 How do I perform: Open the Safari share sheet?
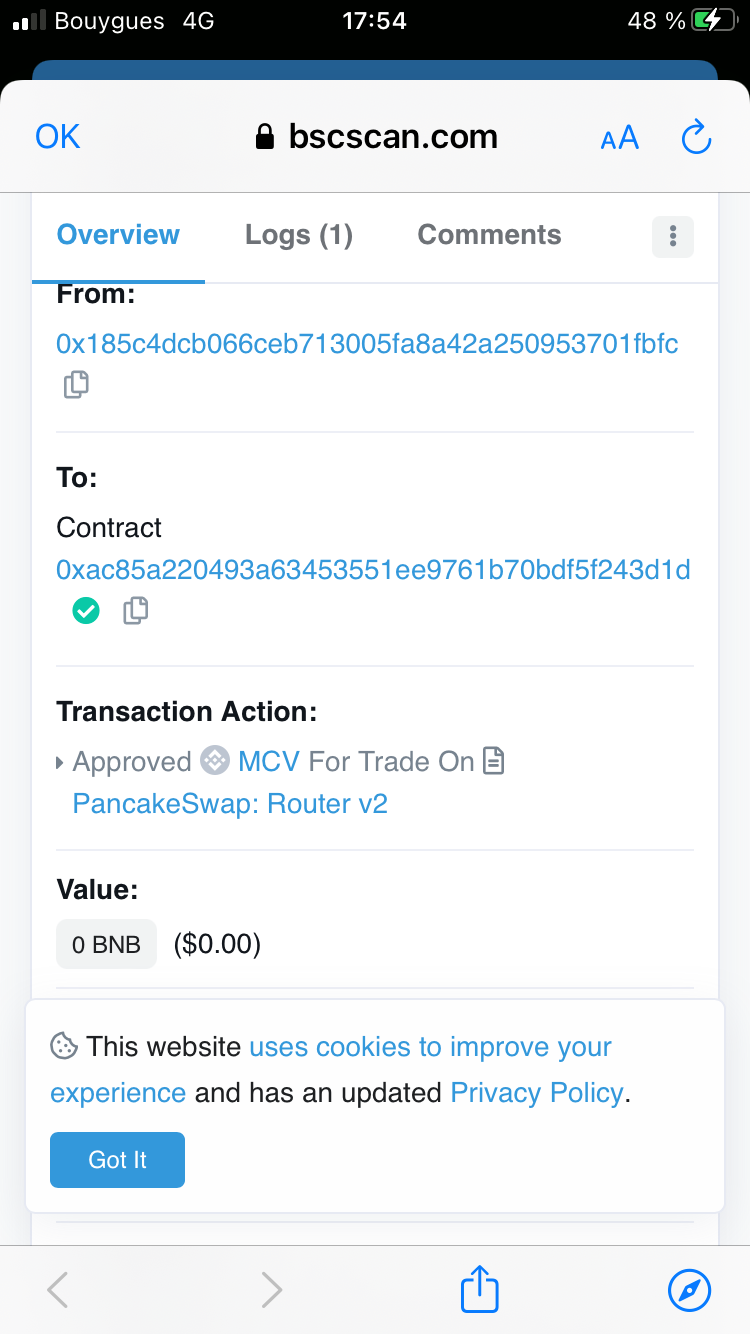click(x=479, y=1289)
